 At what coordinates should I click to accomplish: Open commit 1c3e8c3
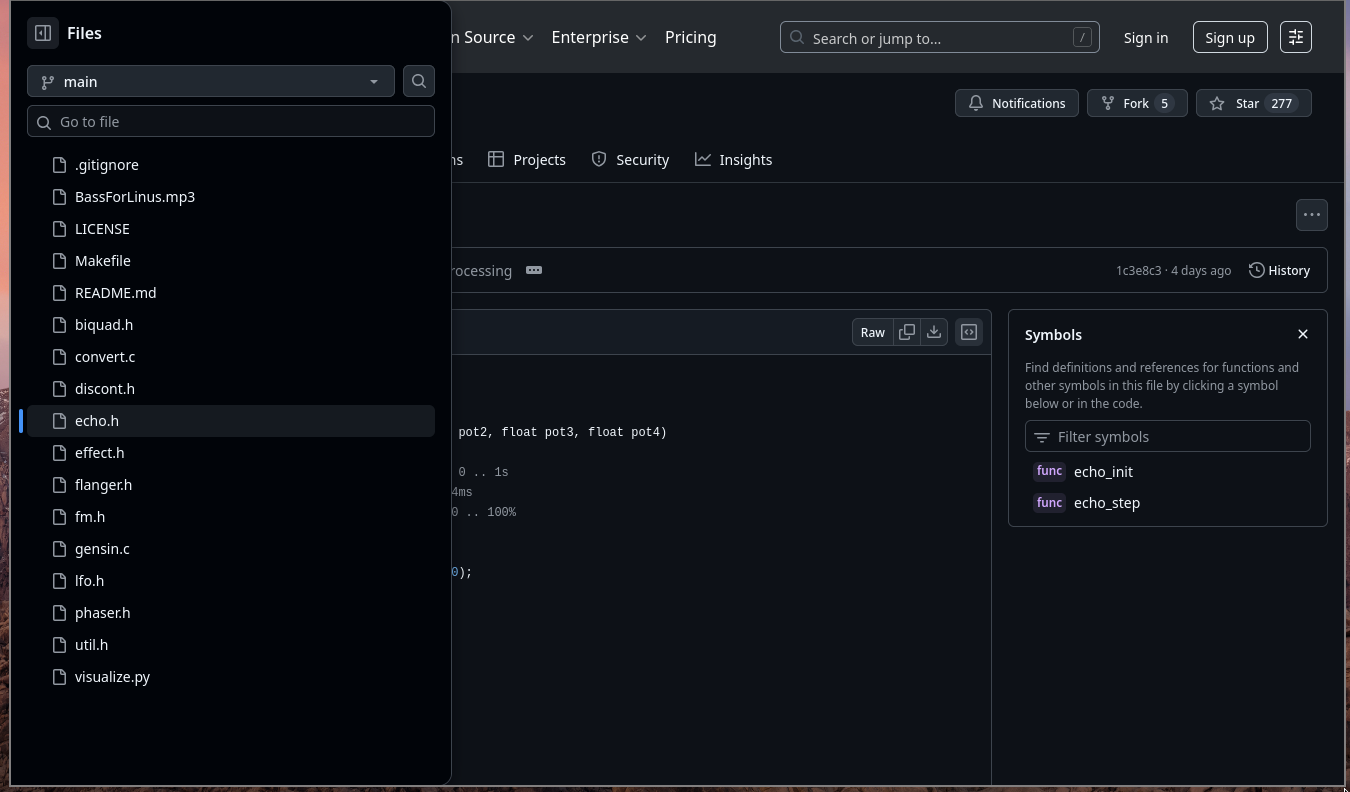(1139, 271)
